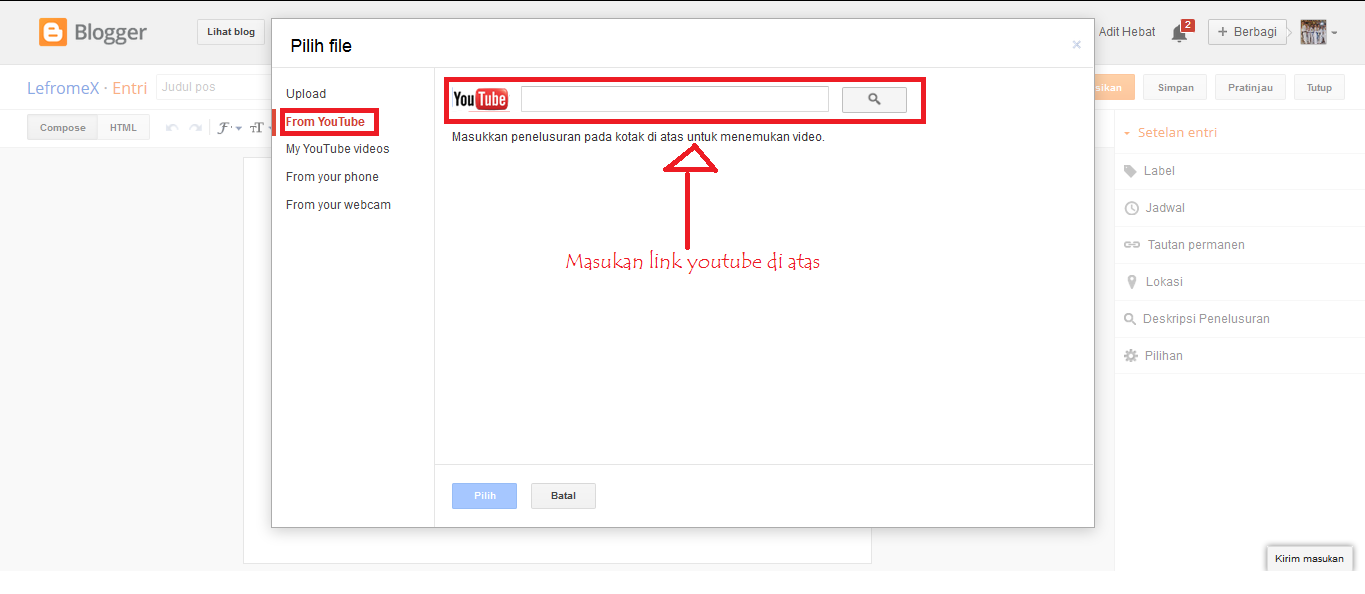Click the Pilih button

point(485,496)
